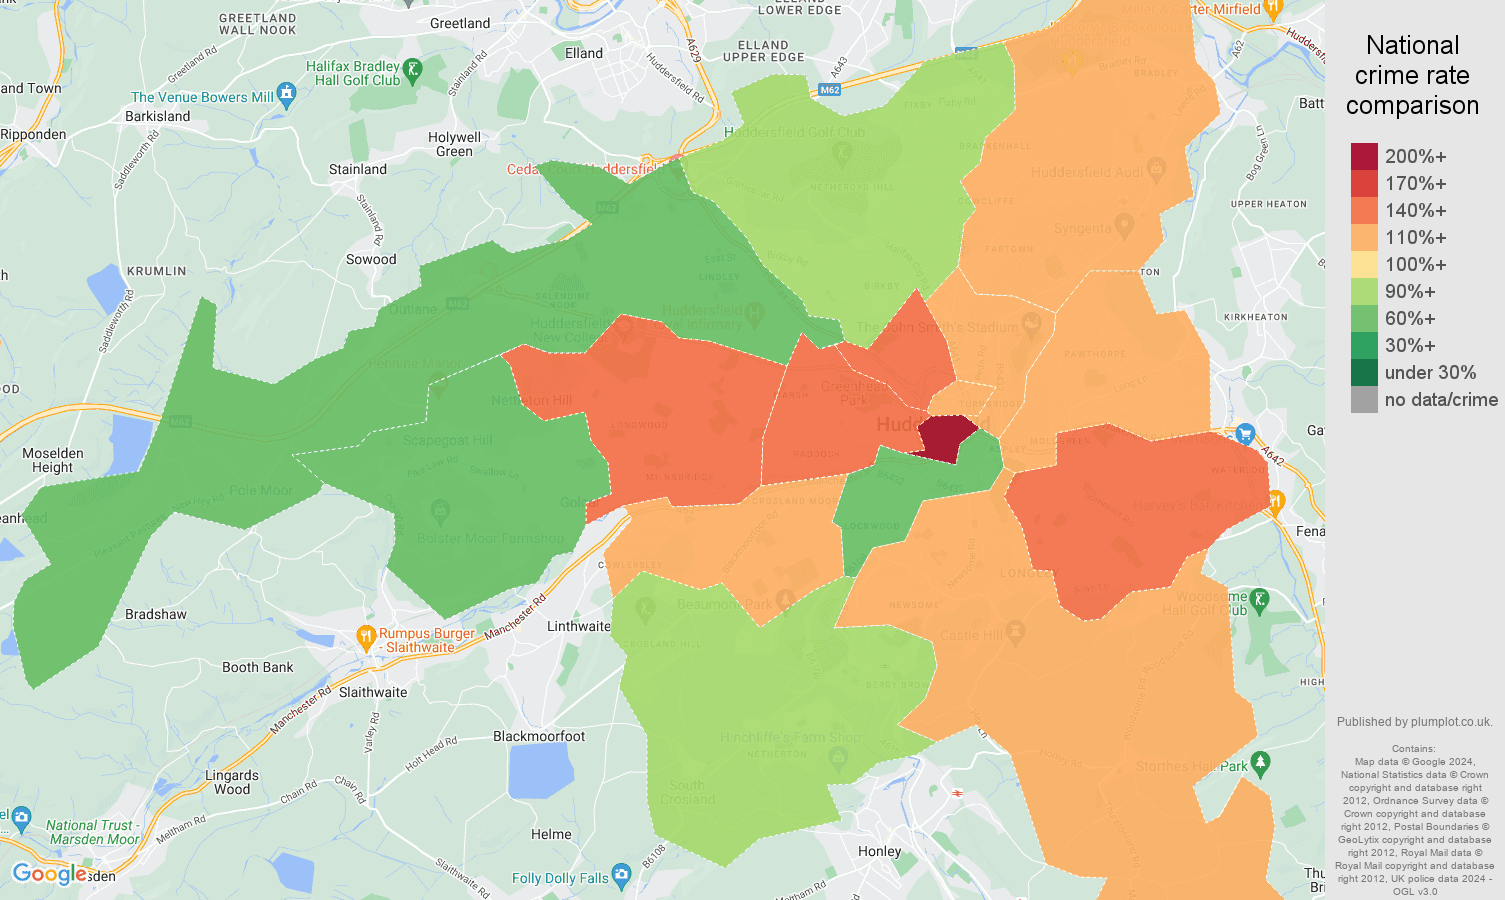
Task: Click the Bolster Moor Farmshop pin
Action: pos(439,511)
